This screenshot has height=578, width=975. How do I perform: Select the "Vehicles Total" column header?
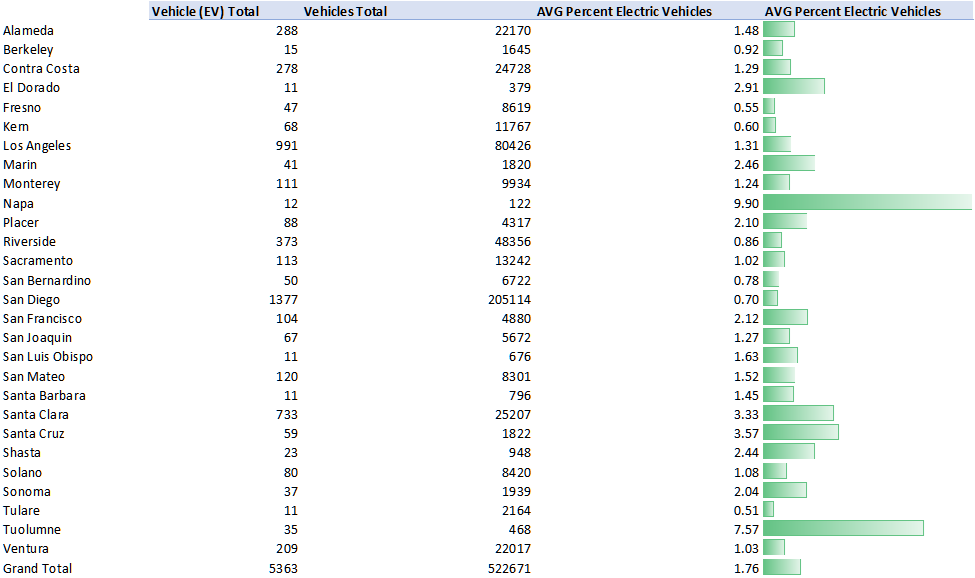point(345,11)
